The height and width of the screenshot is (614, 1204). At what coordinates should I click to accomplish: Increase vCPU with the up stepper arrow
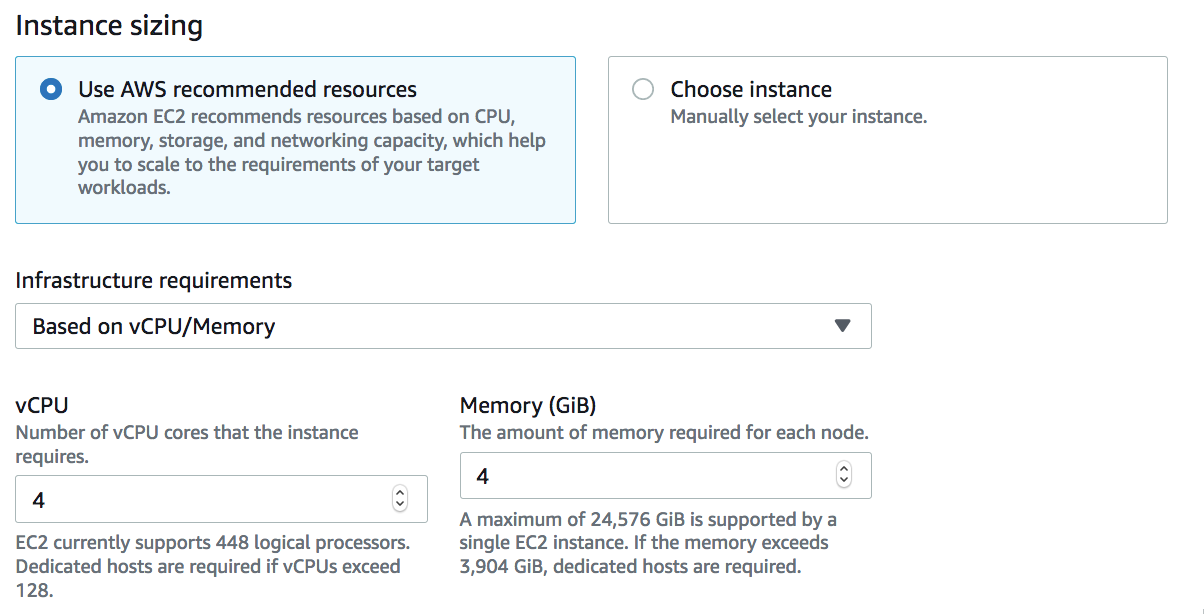tap(400, 493)
